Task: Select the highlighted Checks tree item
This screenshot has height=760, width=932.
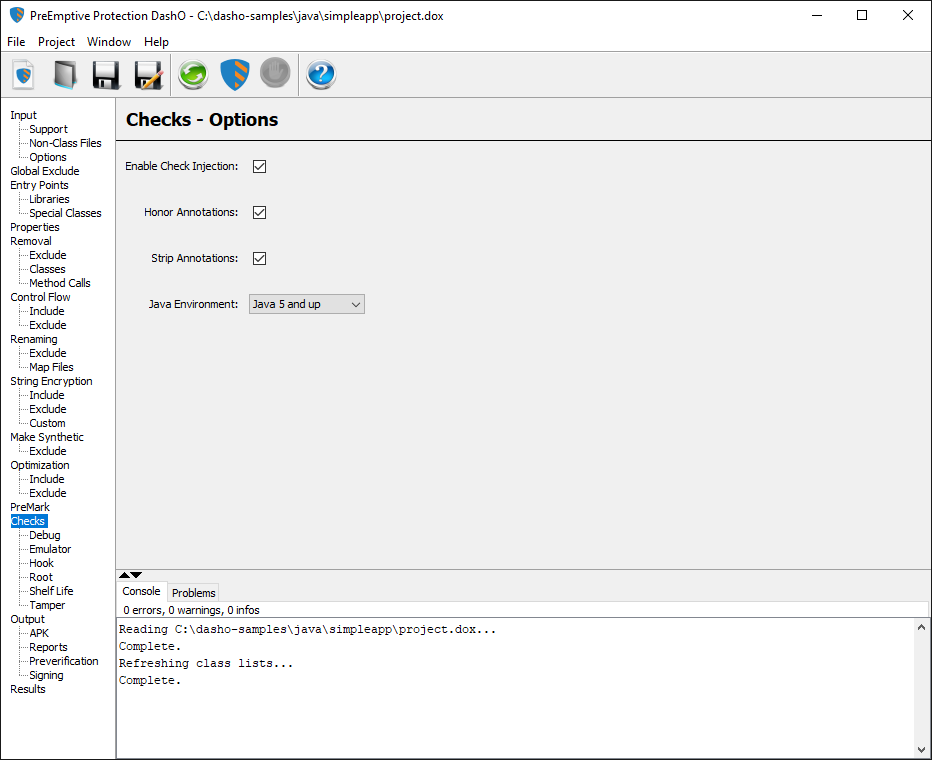Action: pos(28,521)
